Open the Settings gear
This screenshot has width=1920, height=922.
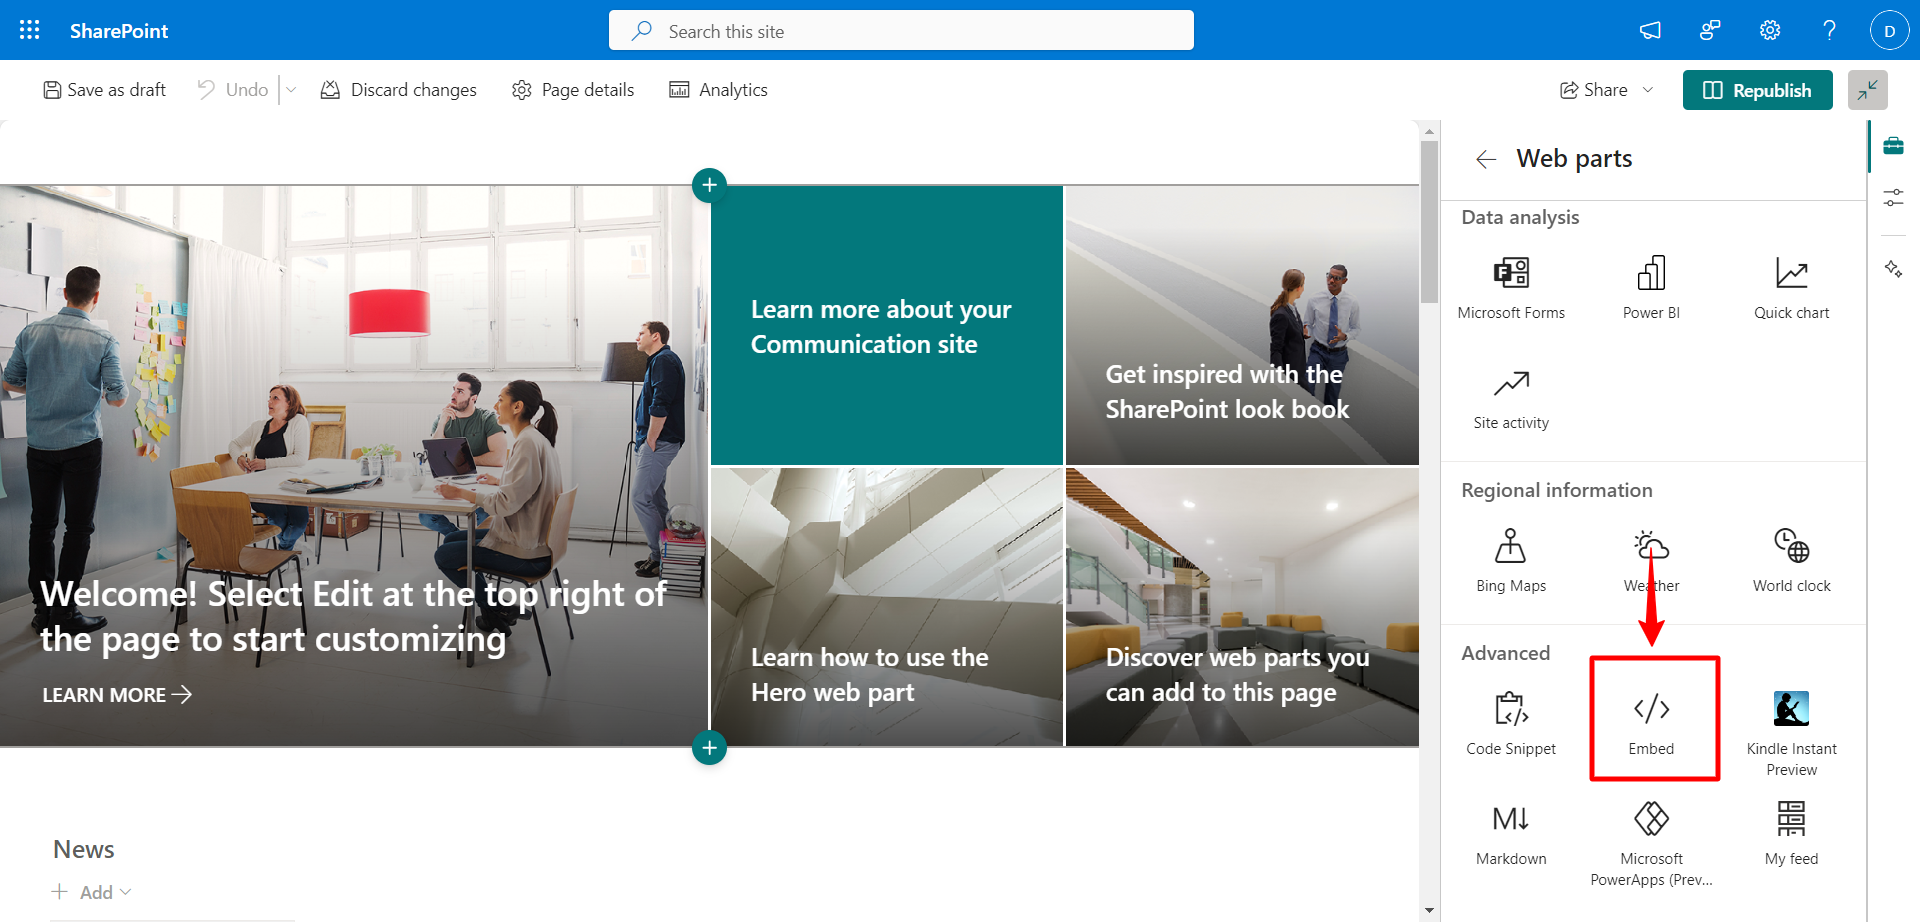pos(1770,30)
